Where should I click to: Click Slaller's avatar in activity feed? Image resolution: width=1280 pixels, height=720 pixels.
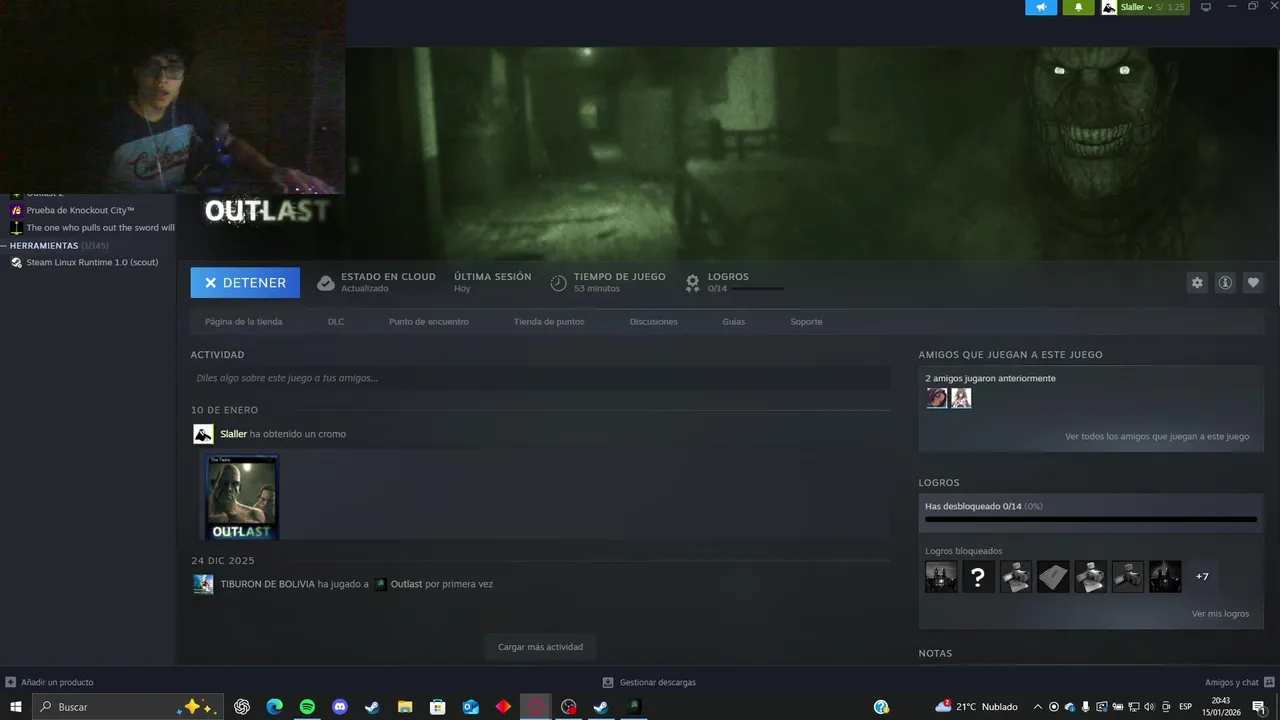point(203,434)
